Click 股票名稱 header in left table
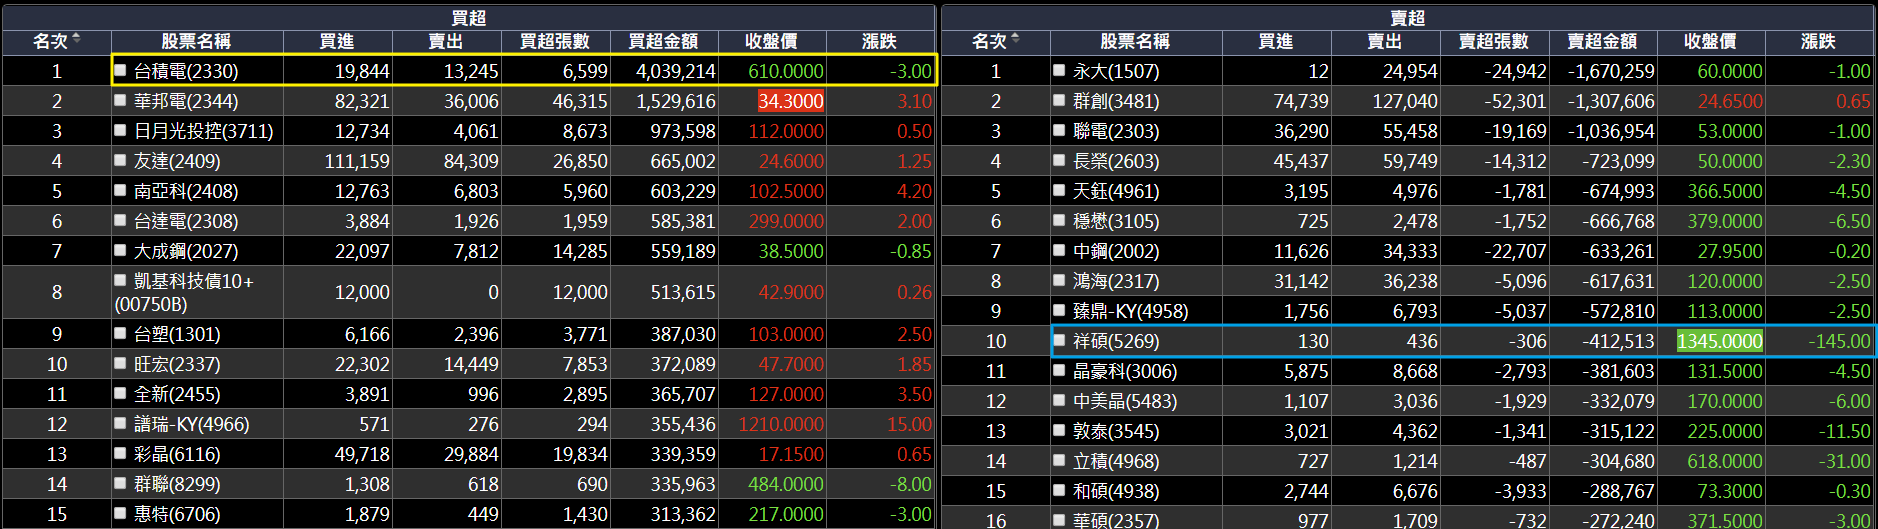Viewport: 1878px width, 529px height. [196, 41]
